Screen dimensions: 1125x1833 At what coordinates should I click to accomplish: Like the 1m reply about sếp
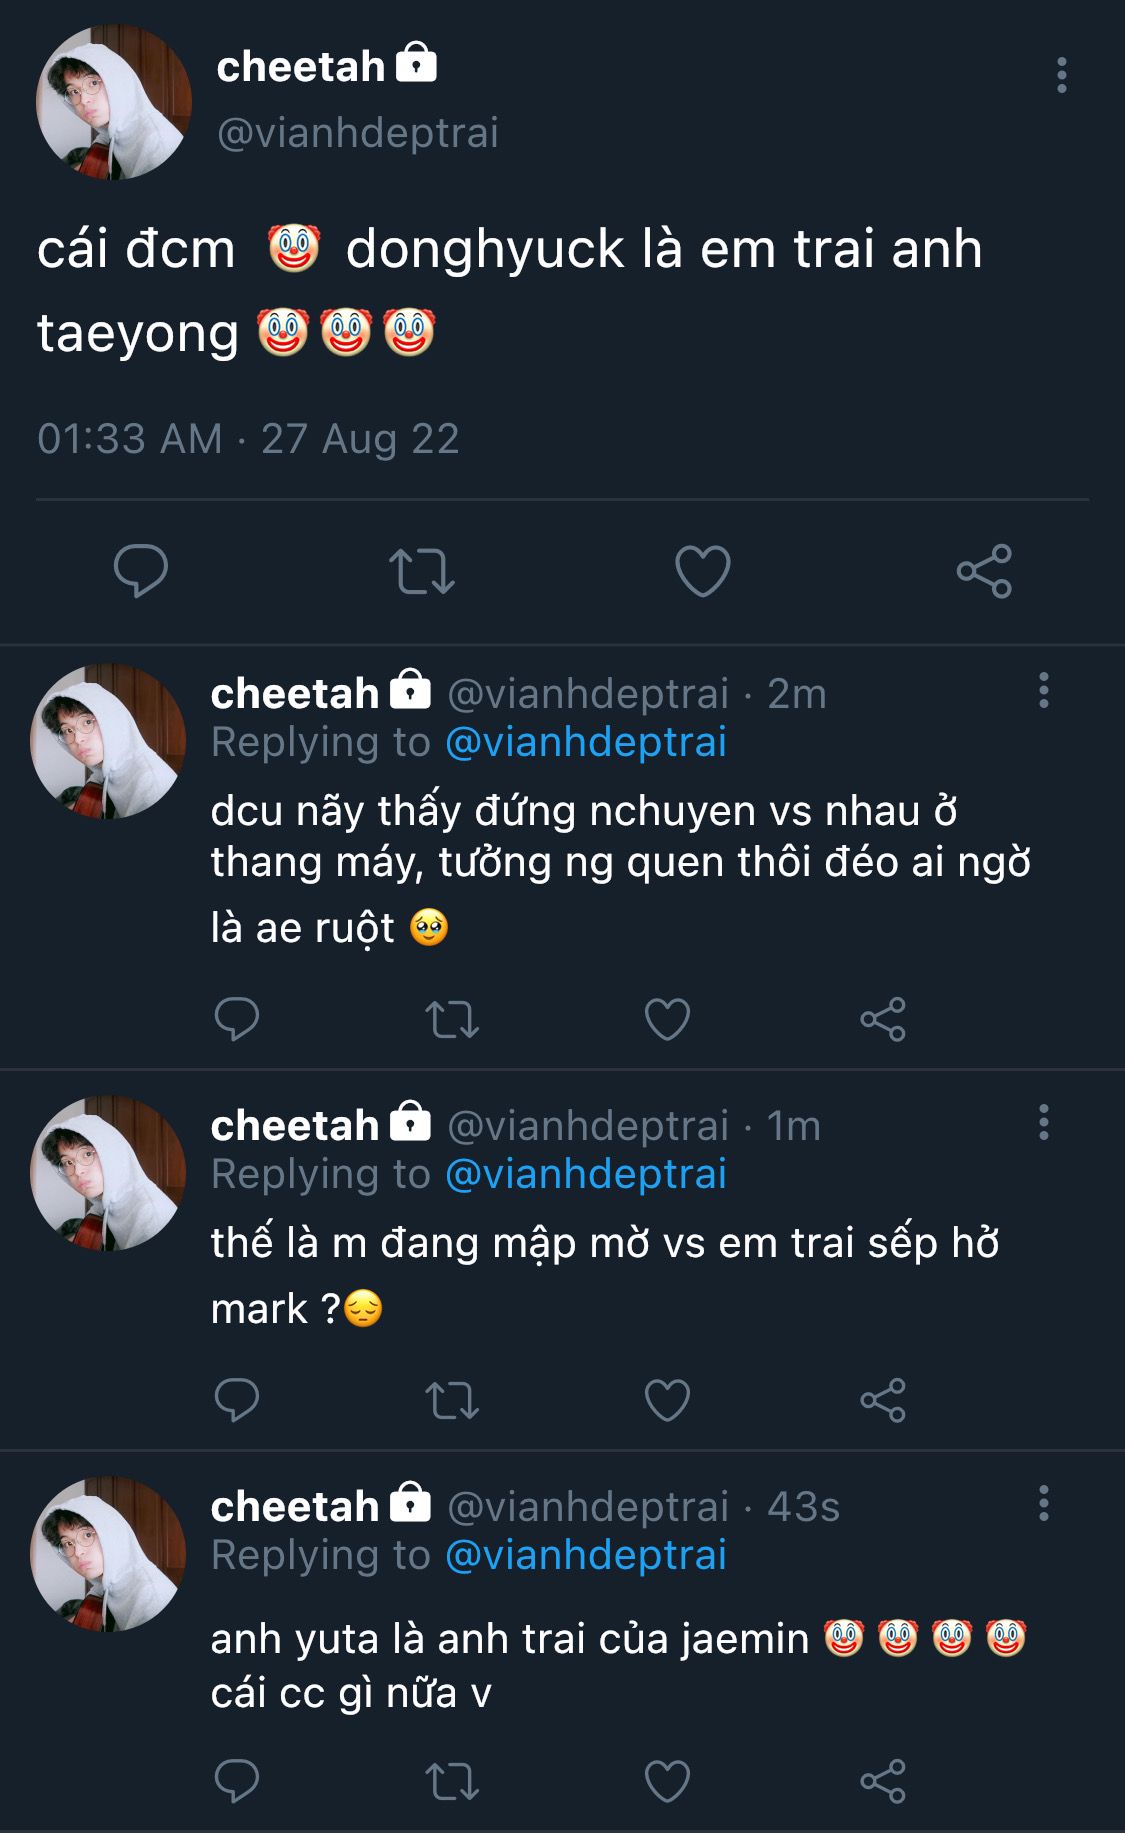pos(667,1399)
